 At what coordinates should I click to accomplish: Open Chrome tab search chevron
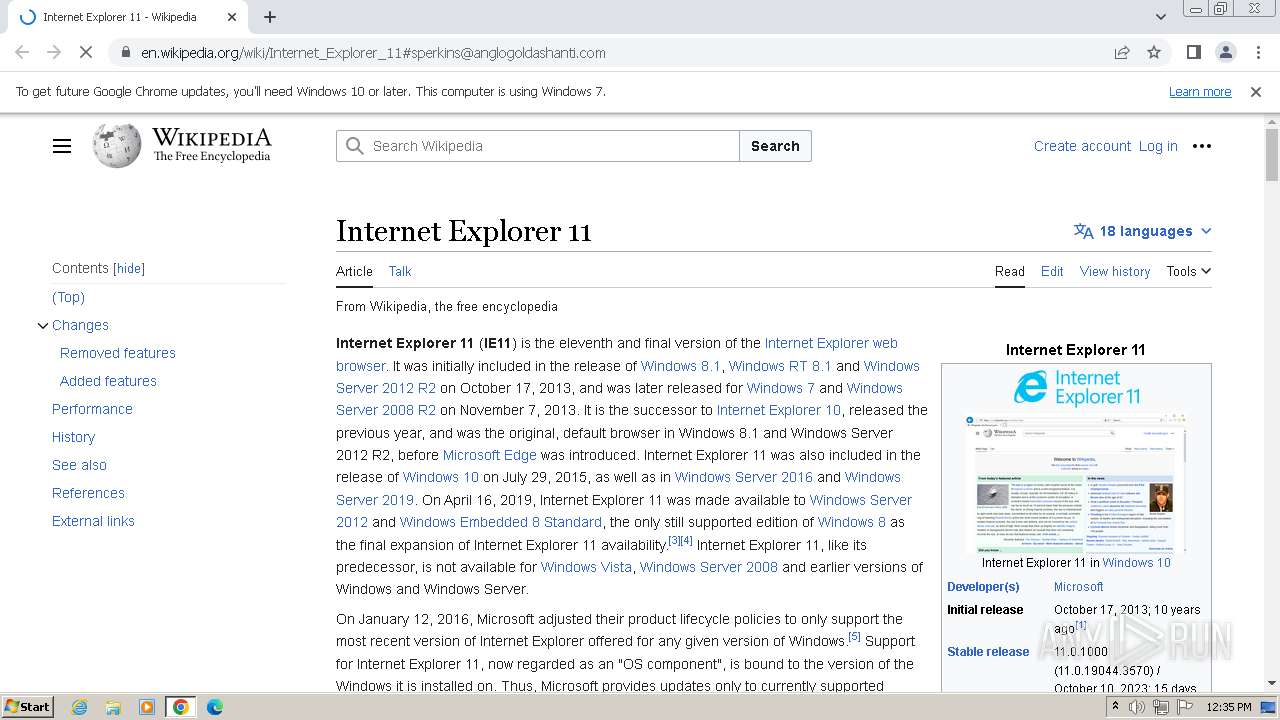(x=1160, y=17)
